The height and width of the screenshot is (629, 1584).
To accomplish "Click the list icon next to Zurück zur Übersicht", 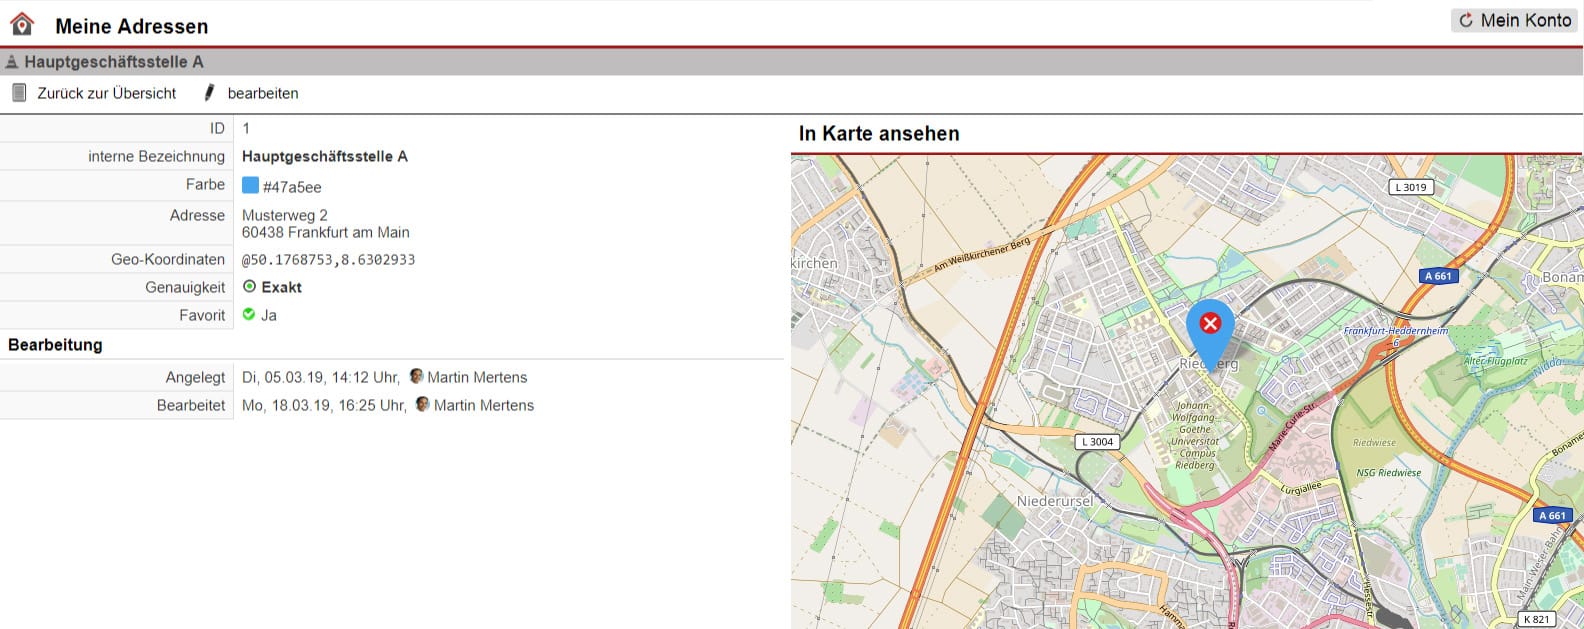I will 19,93.
